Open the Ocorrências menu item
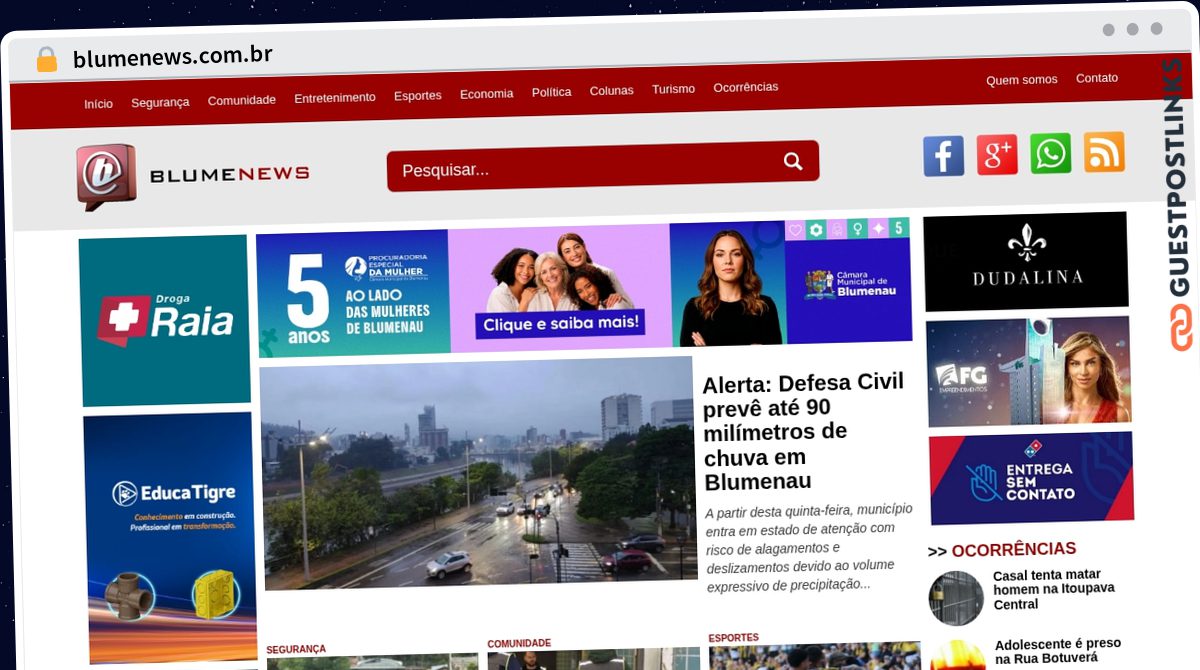Viewport: 1200px width, 670px height. point(746,87)
